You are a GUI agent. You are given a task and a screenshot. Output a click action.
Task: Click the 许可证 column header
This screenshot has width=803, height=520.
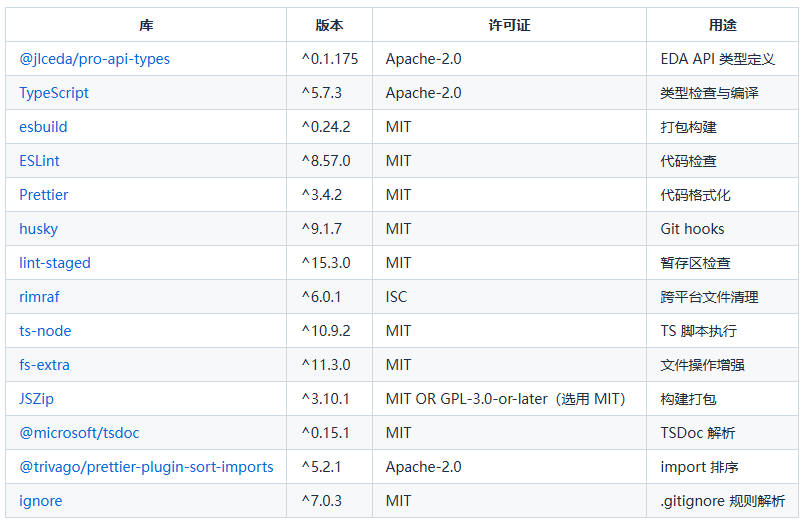(510, 25)
